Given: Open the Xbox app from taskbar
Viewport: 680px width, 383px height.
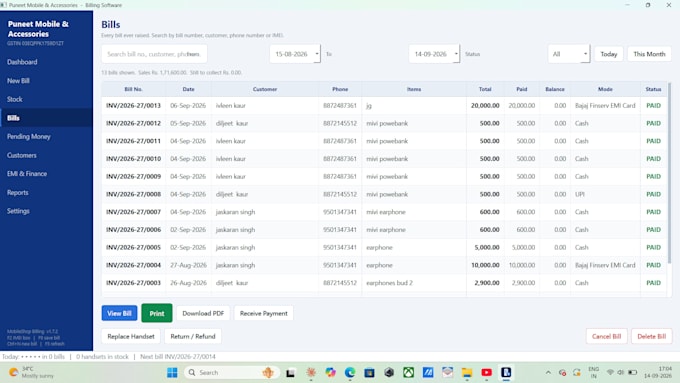Looking at the screenshot, I should click(409, 373).
